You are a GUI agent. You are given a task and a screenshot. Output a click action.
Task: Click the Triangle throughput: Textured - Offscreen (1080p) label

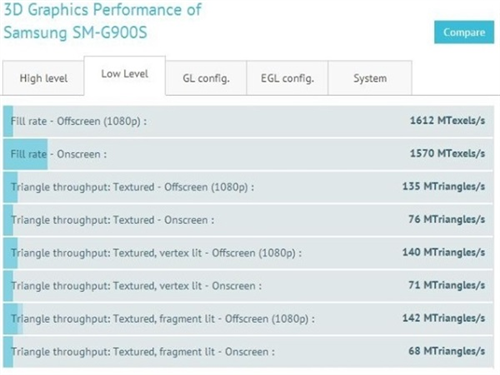click(133, 187)
